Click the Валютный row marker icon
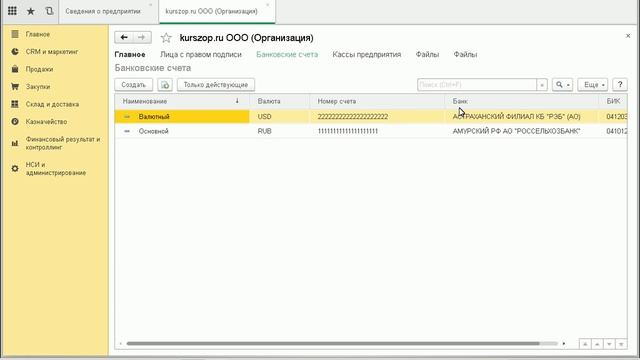Screen dimensions: 640x360 tap(127, 117)
